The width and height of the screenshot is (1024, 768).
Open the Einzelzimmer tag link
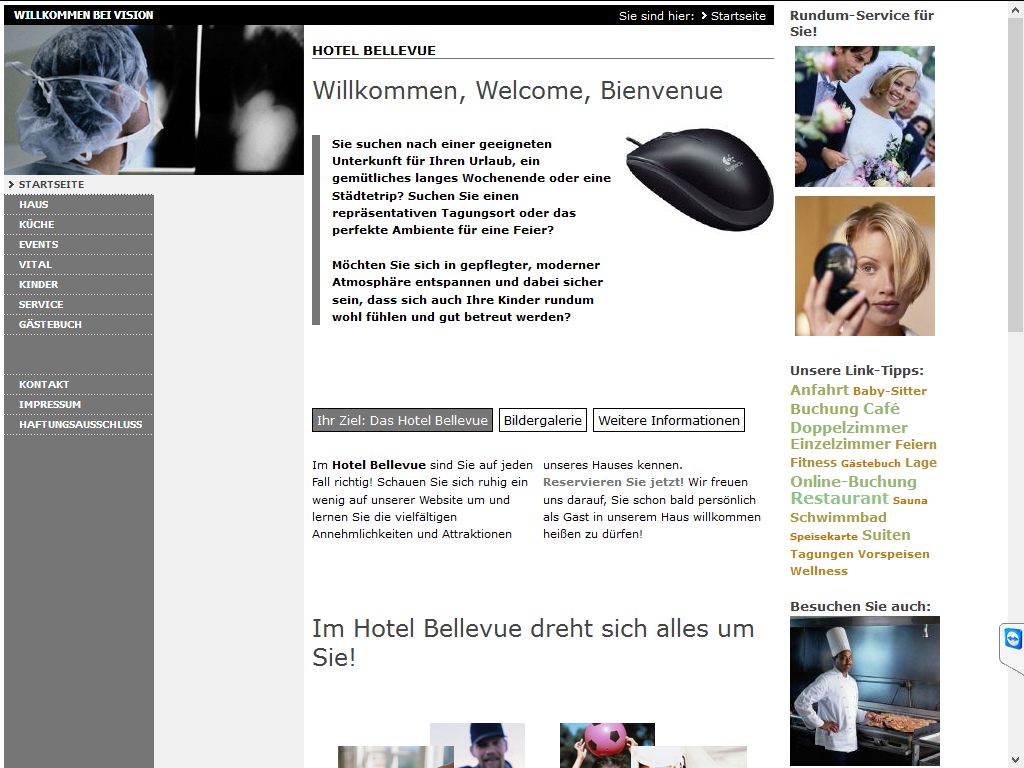pos(840,444)
